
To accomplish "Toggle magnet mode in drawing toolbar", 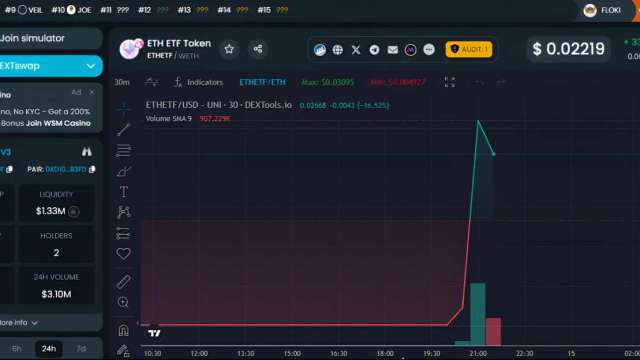I will (x=123, y=330).
